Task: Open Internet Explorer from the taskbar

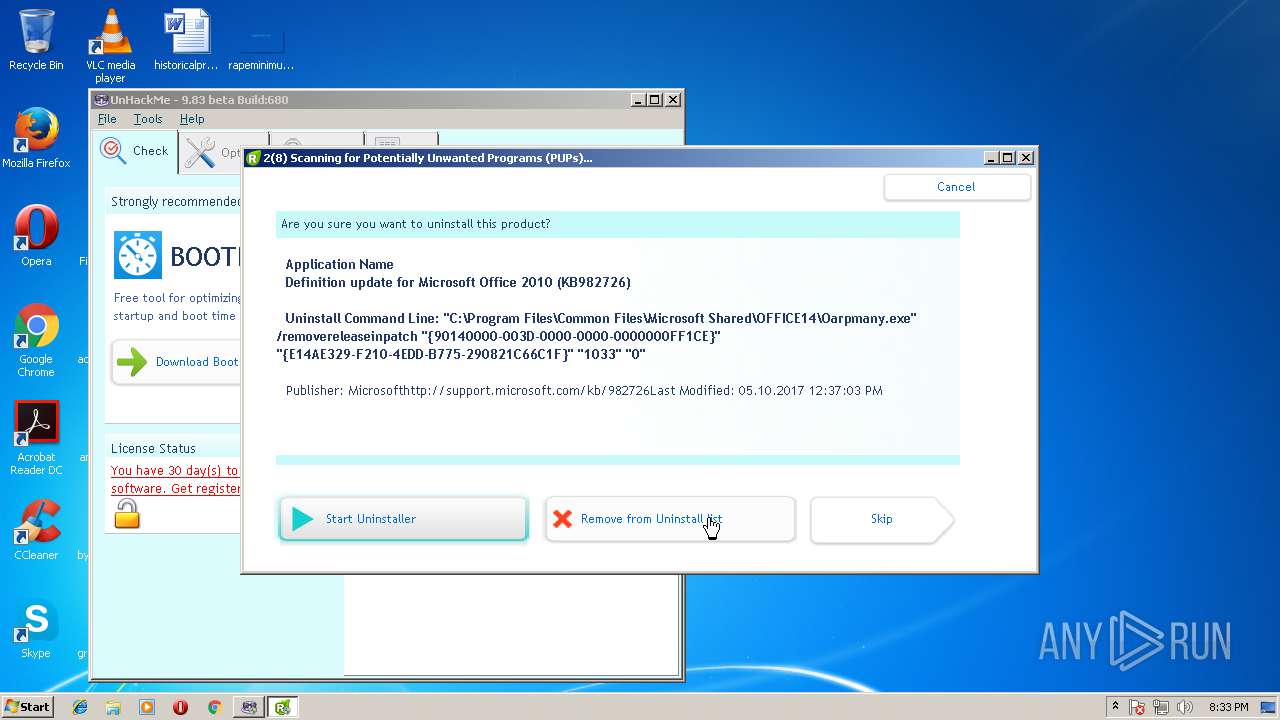Action: [80, 707]
